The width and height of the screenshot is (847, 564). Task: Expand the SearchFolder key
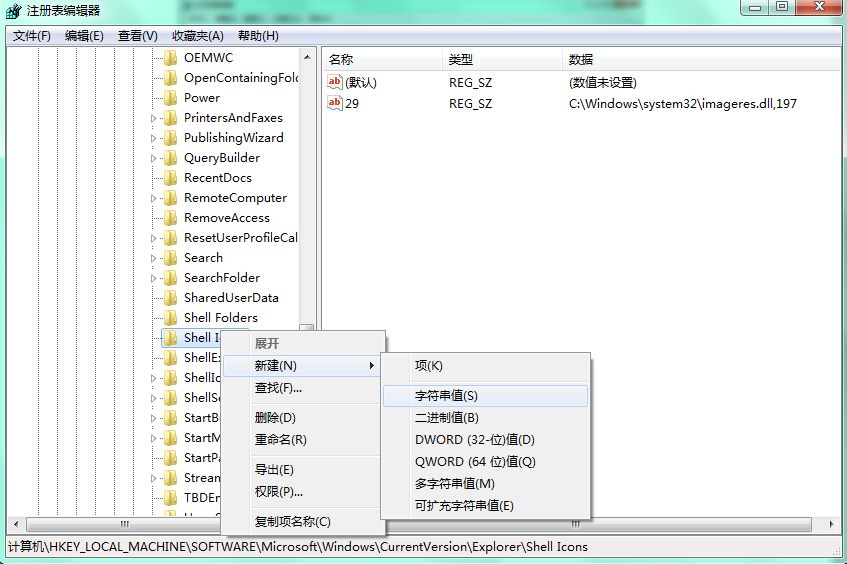coord(153,278)
